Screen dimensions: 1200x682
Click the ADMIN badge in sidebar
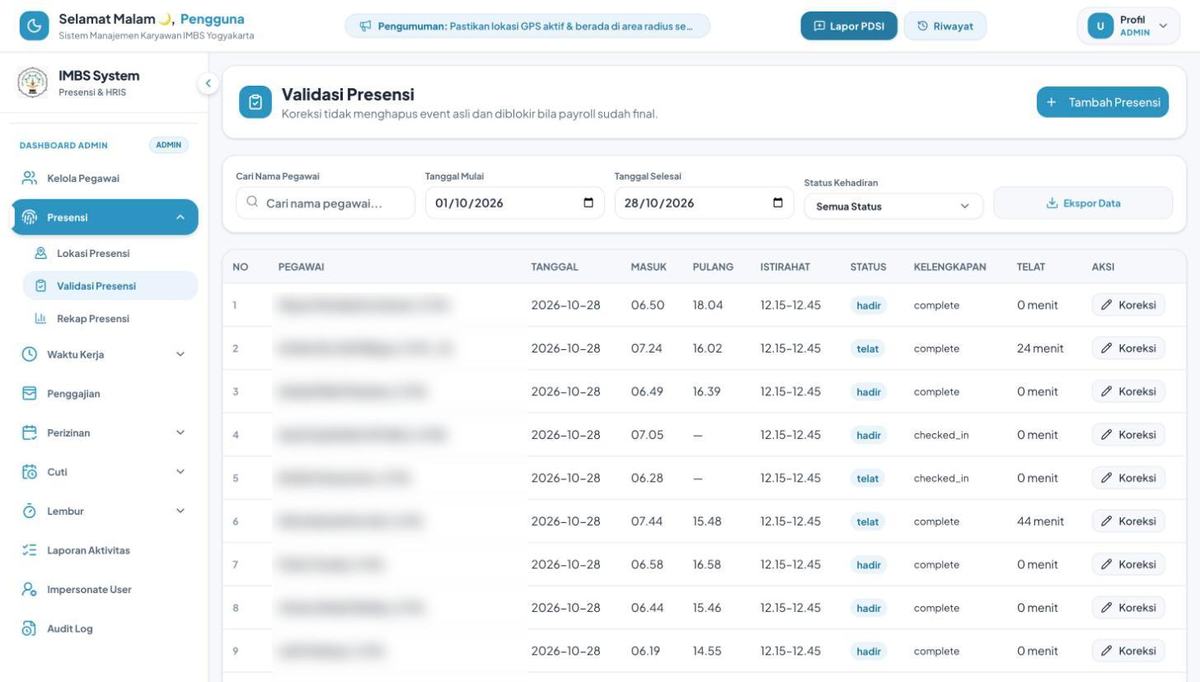click(169, 145)
